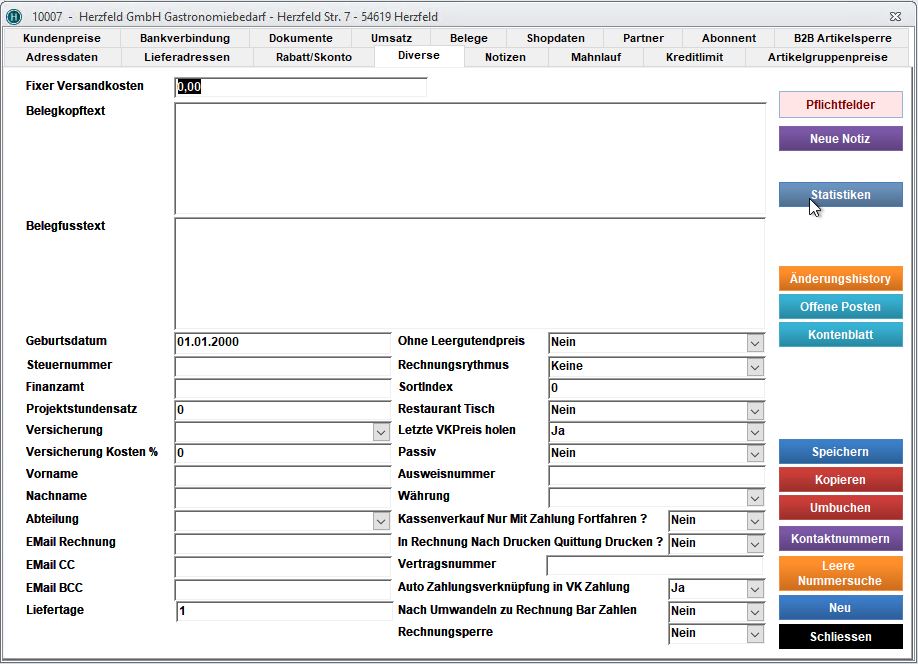Switch to the Adressdaten tab

[62, 57]
